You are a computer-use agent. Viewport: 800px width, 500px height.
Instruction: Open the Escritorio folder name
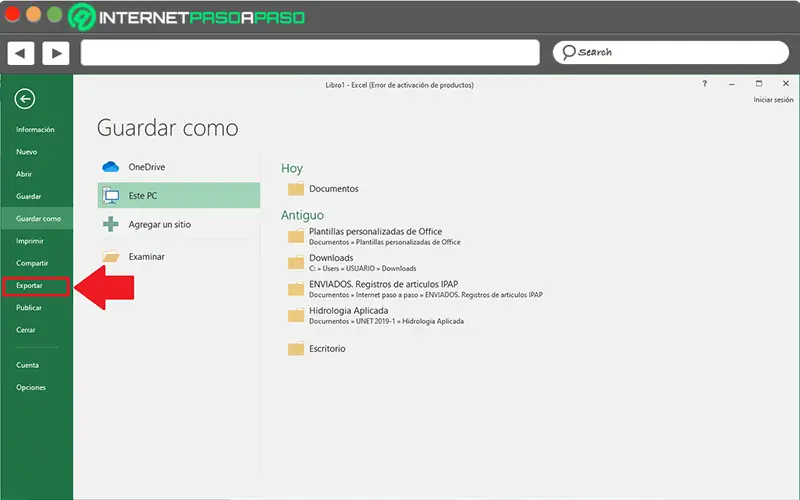327,349
